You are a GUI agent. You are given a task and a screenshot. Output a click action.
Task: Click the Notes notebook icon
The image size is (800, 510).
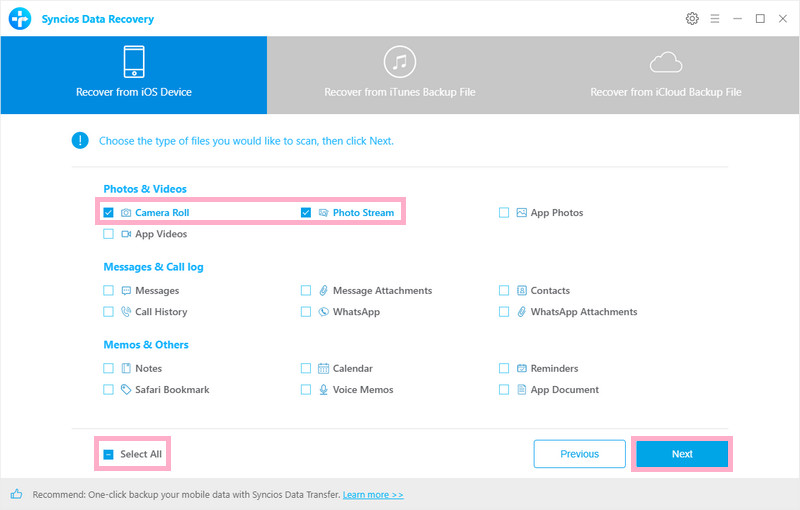(126, 368)
